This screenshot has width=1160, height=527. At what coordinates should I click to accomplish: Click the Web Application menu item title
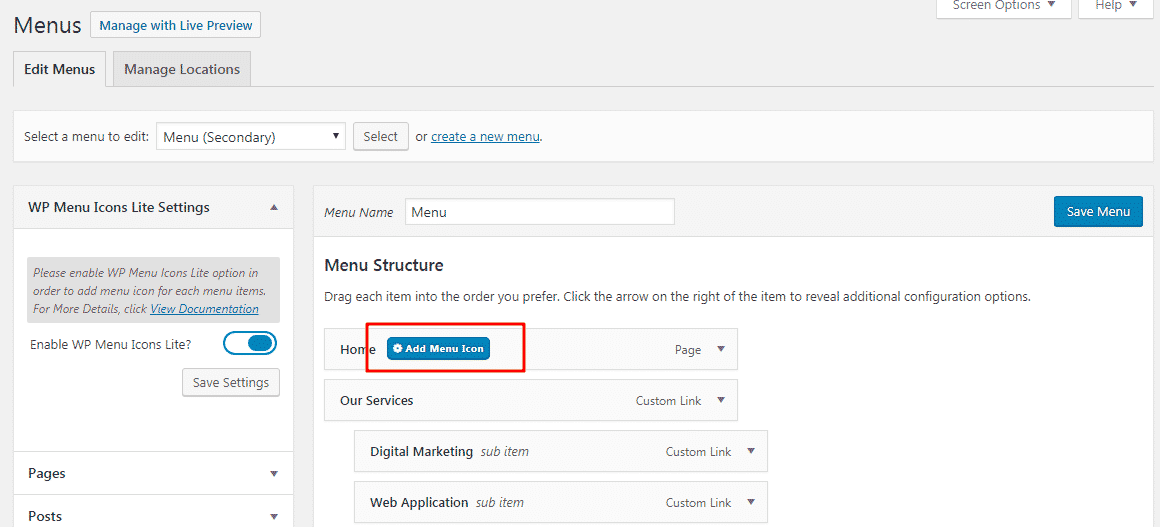(419, 502)
